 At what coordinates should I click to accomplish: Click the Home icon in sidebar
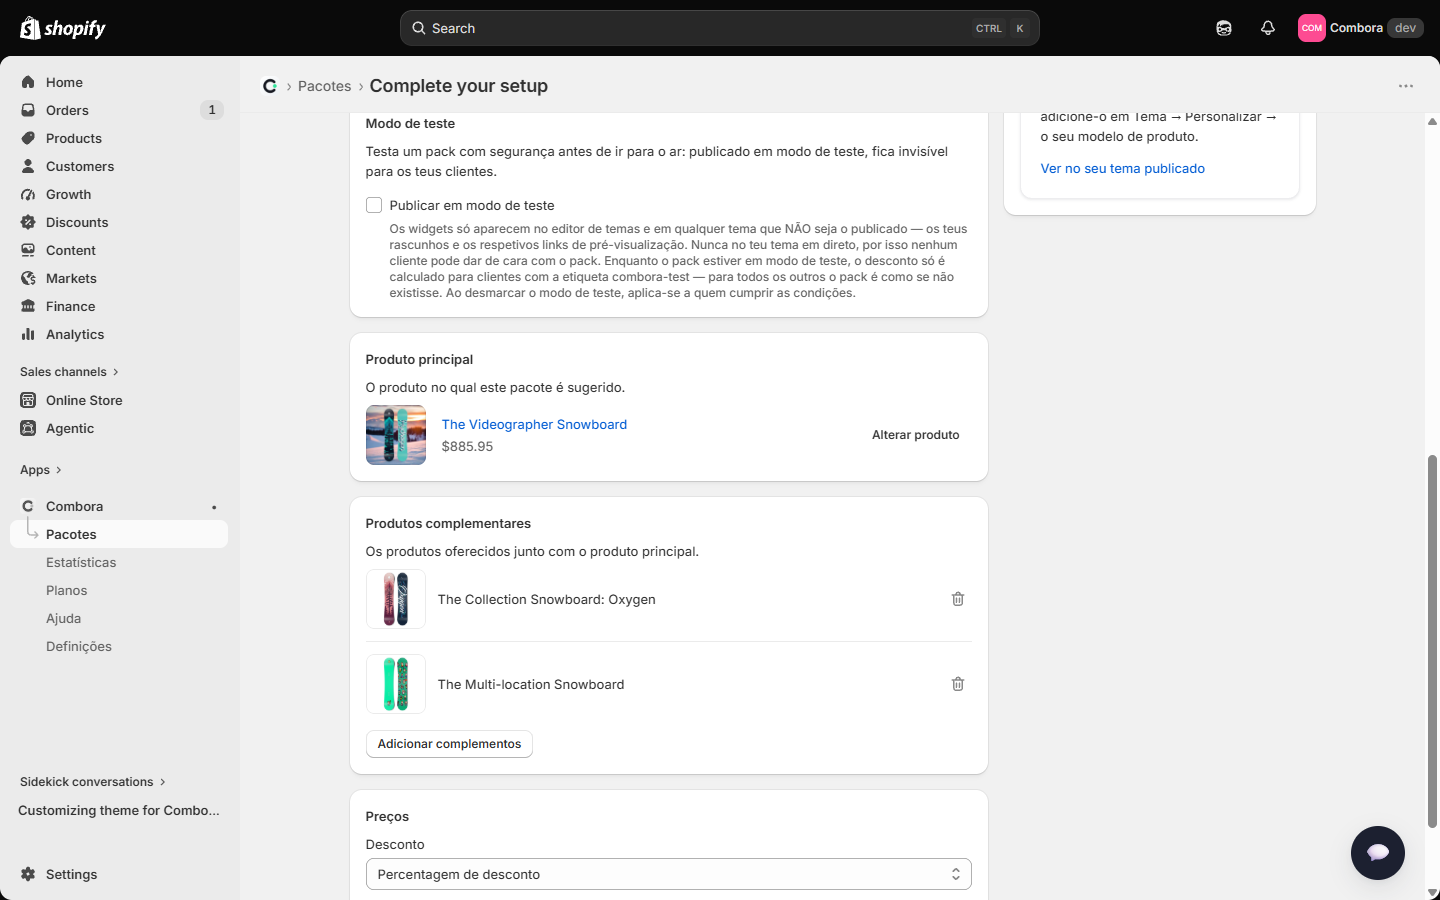click(x=28, y=82)
